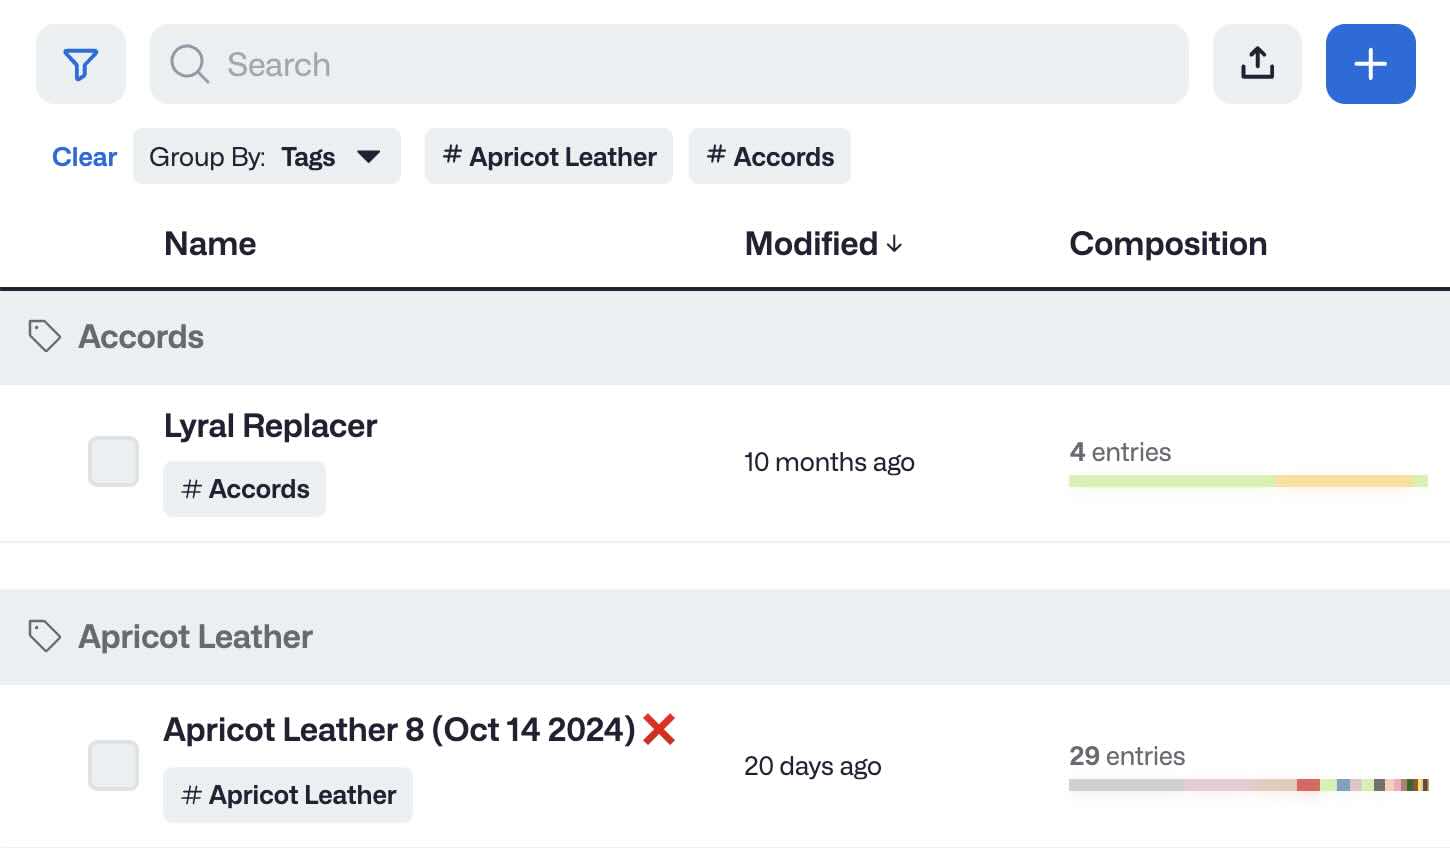Image resolution: width=1450 pixels, height=848 pixels.
Task: Select the checkbox for Apricot Leather 8
Action: 113,765
